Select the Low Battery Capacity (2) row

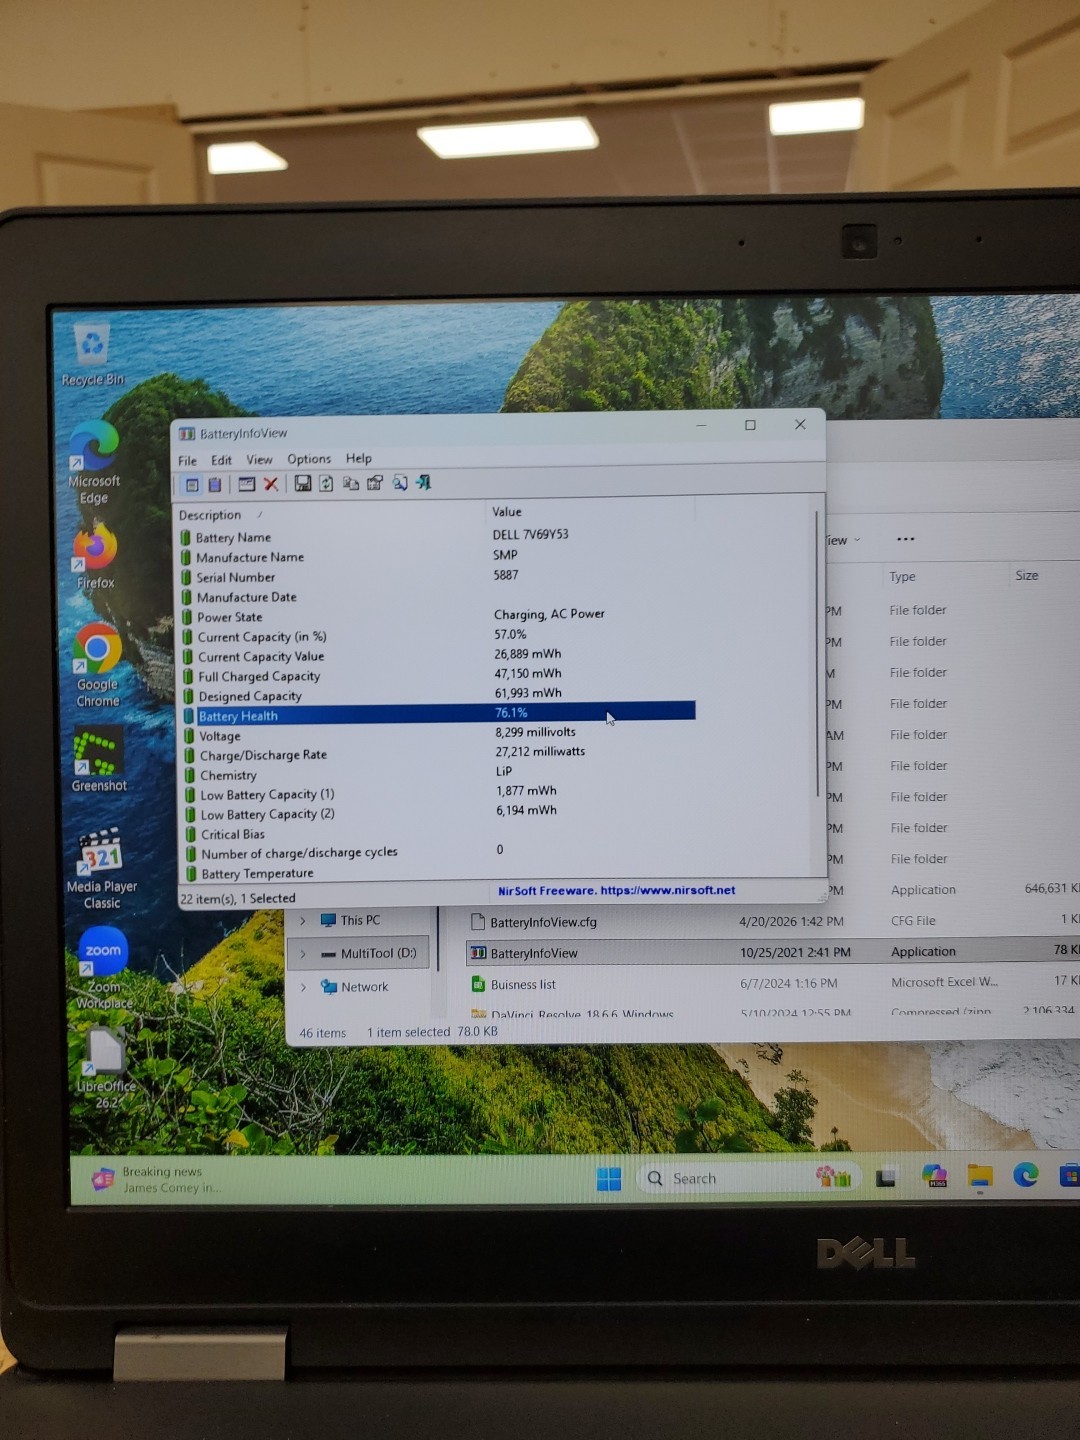tap(438, 813)
